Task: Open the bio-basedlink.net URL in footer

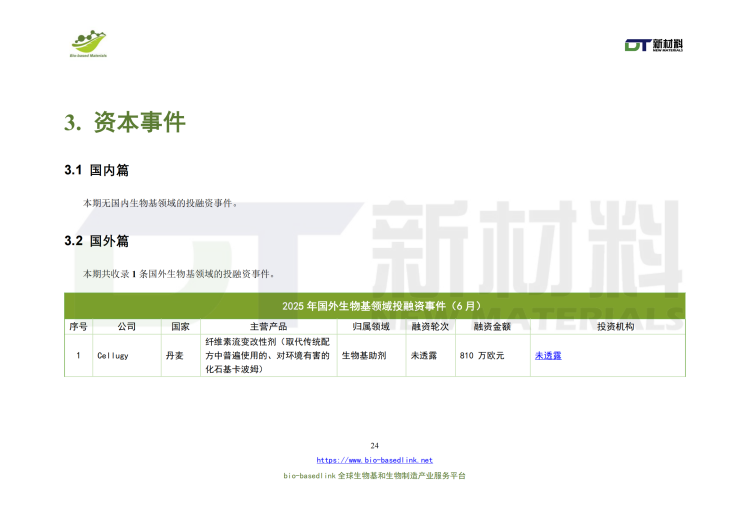Action: 374,460
